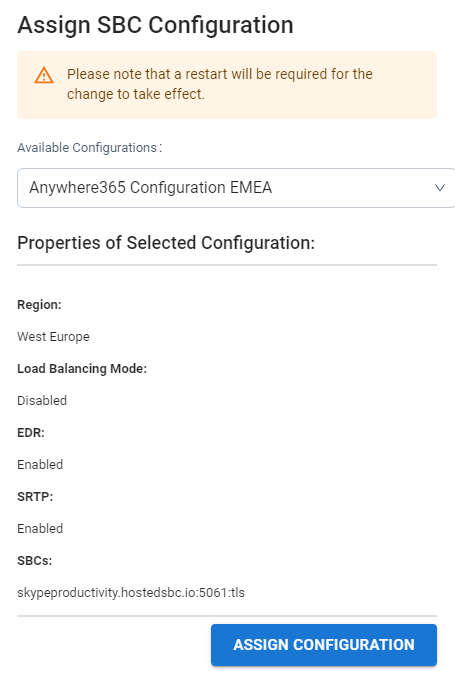Click the Assign Configuration button

324,645
